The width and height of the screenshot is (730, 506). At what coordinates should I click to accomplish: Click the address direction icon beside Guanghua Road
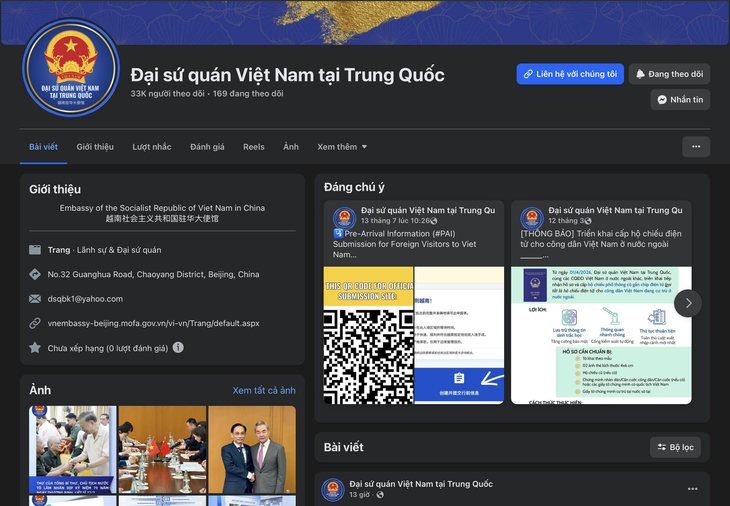35,274
